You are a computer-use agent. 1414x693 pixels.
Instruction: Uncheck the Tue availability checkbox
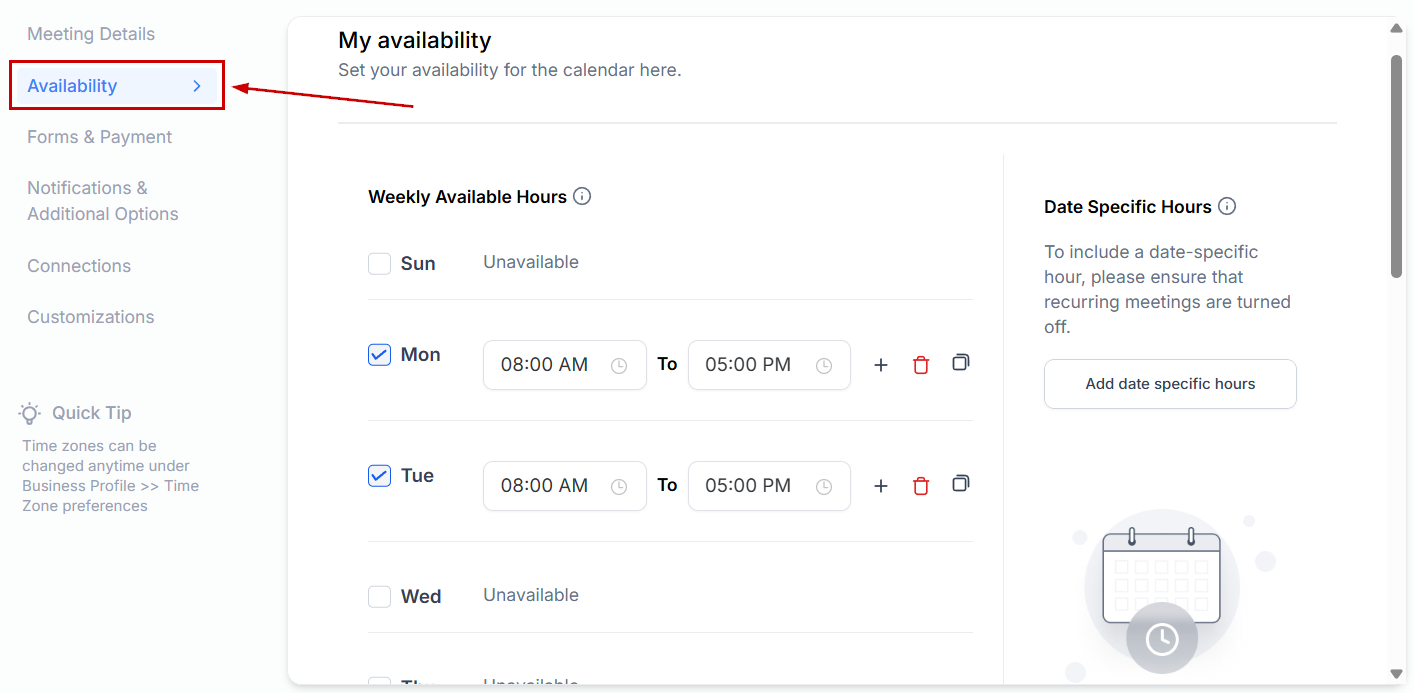(379, 476)
